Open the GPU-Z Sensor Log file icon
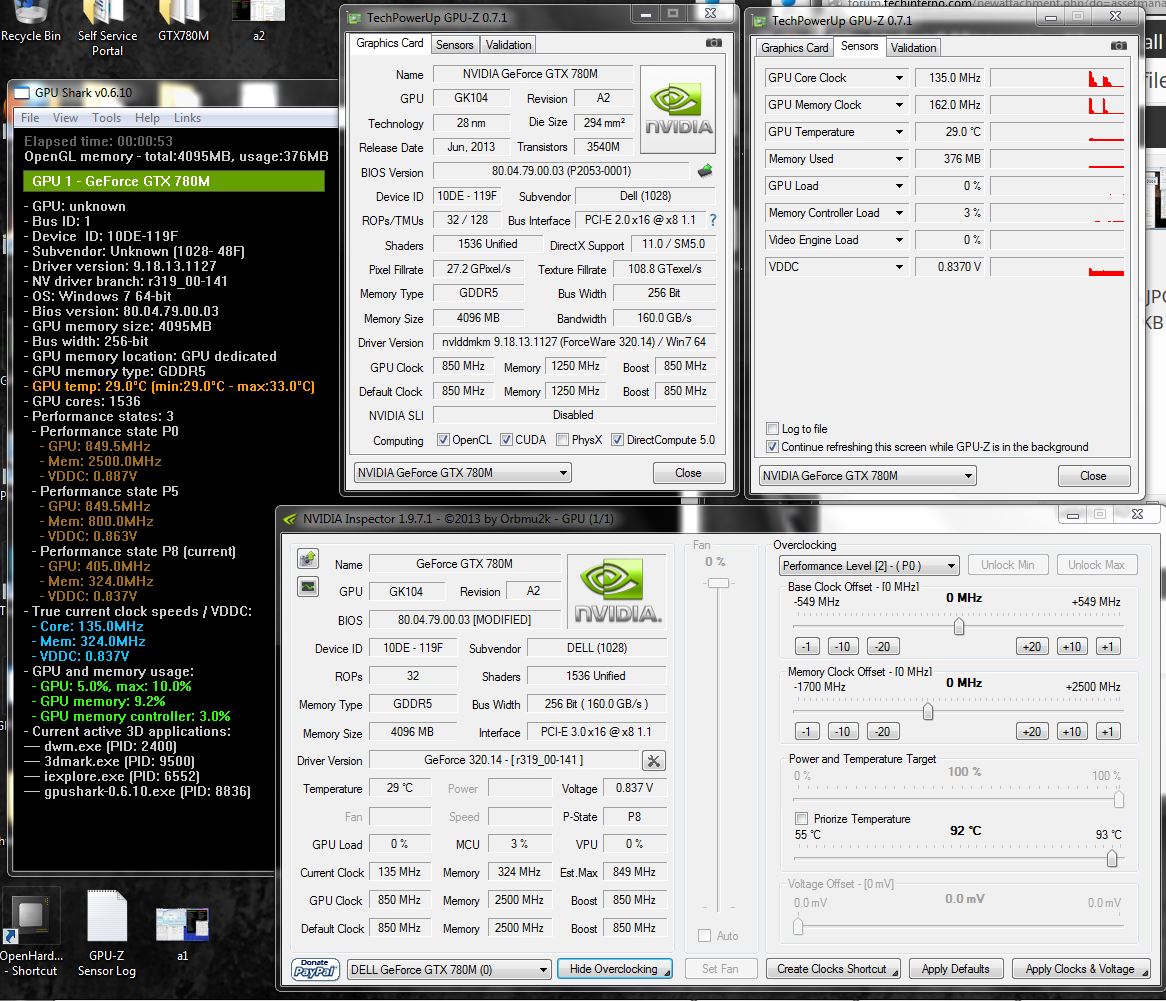 tap(107, 934)
